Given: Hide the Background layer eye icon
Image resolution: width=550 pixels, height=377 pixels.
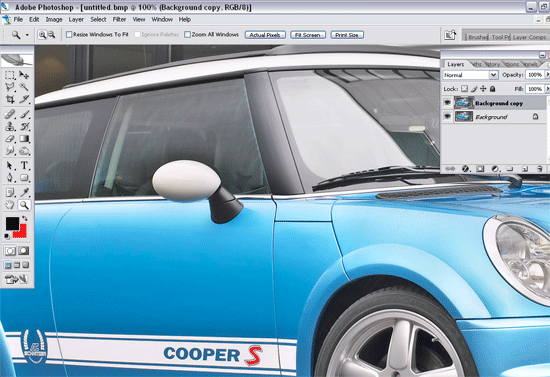Looking at the screenshot, I should coord(447,116).
